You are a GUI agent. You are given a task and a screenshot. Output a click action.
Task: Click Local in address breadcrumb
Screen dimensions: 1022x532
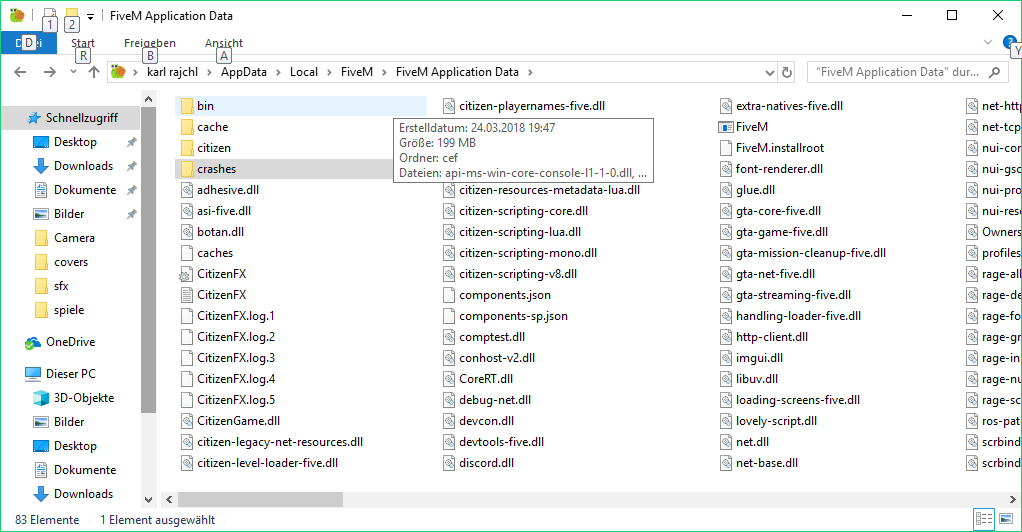(x=304, y=72)
